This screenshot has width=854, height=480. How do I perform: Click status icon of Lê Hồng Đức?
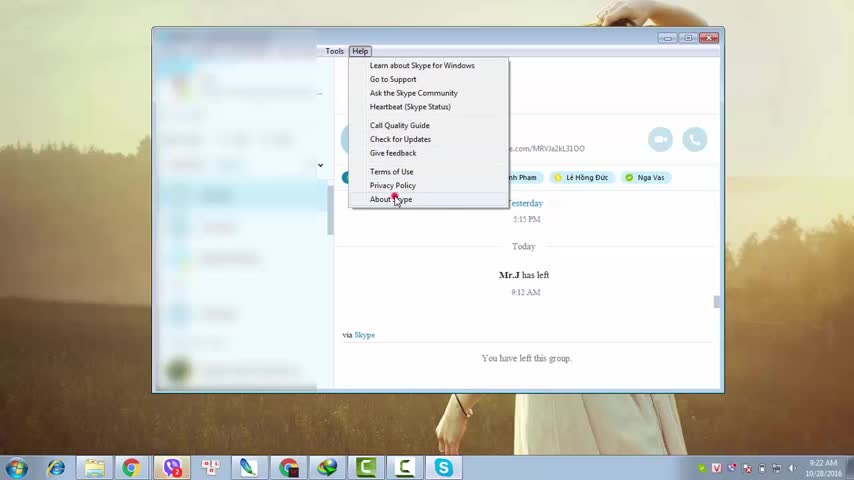[x=558, y=178]
